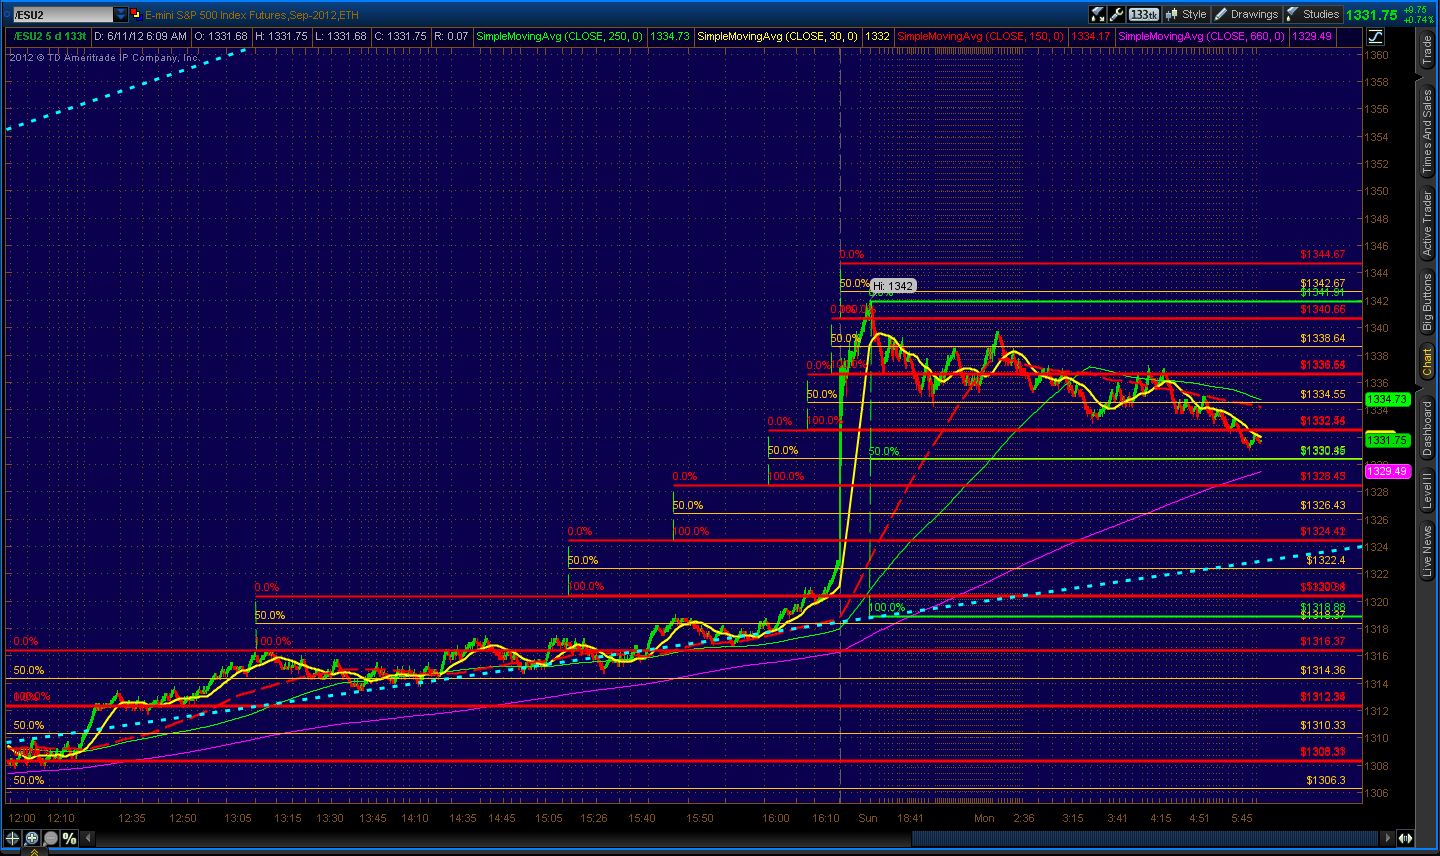This screenshot has width=1440, height=856.
Task: Click the Hi: 1342 high price bubble
Action: tap(893, 286)
